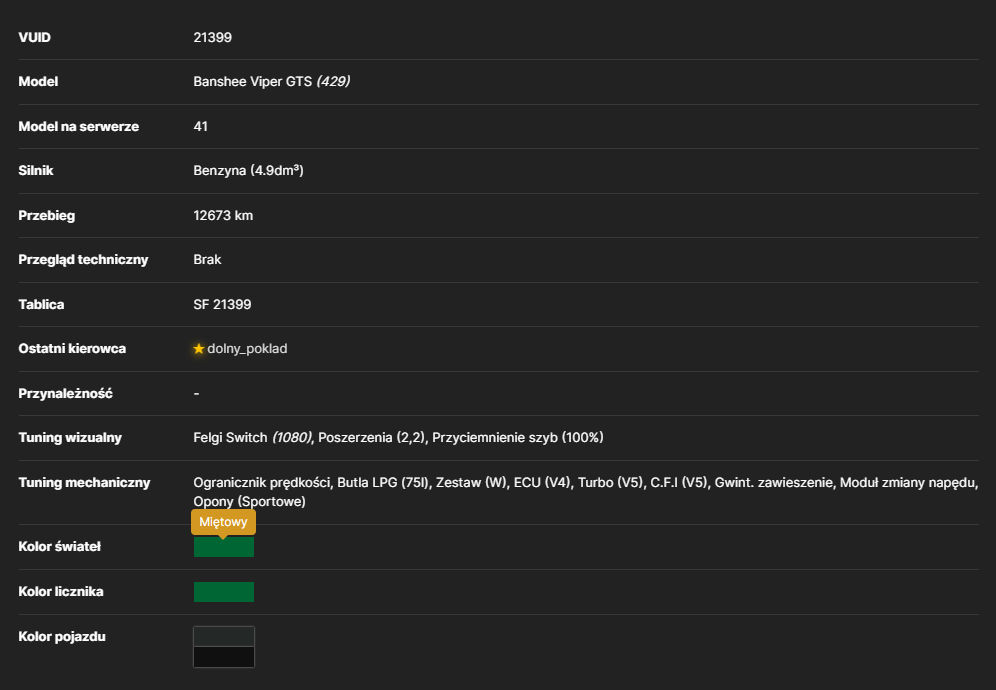Click the ECU (V4) entry
This screenshot has width=996, height=690.
click(x=542, y=483)
